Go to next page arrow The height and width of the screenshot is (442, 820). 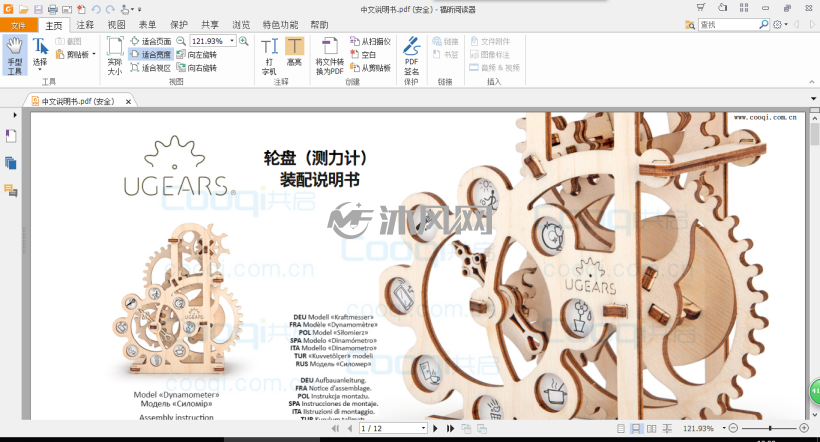click(435, 428)
